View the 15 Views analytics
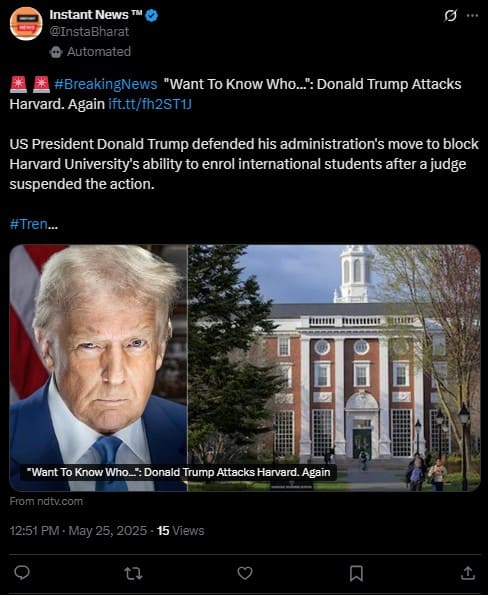The width and height of the screenshot is (488, 595). pos(181,530)
